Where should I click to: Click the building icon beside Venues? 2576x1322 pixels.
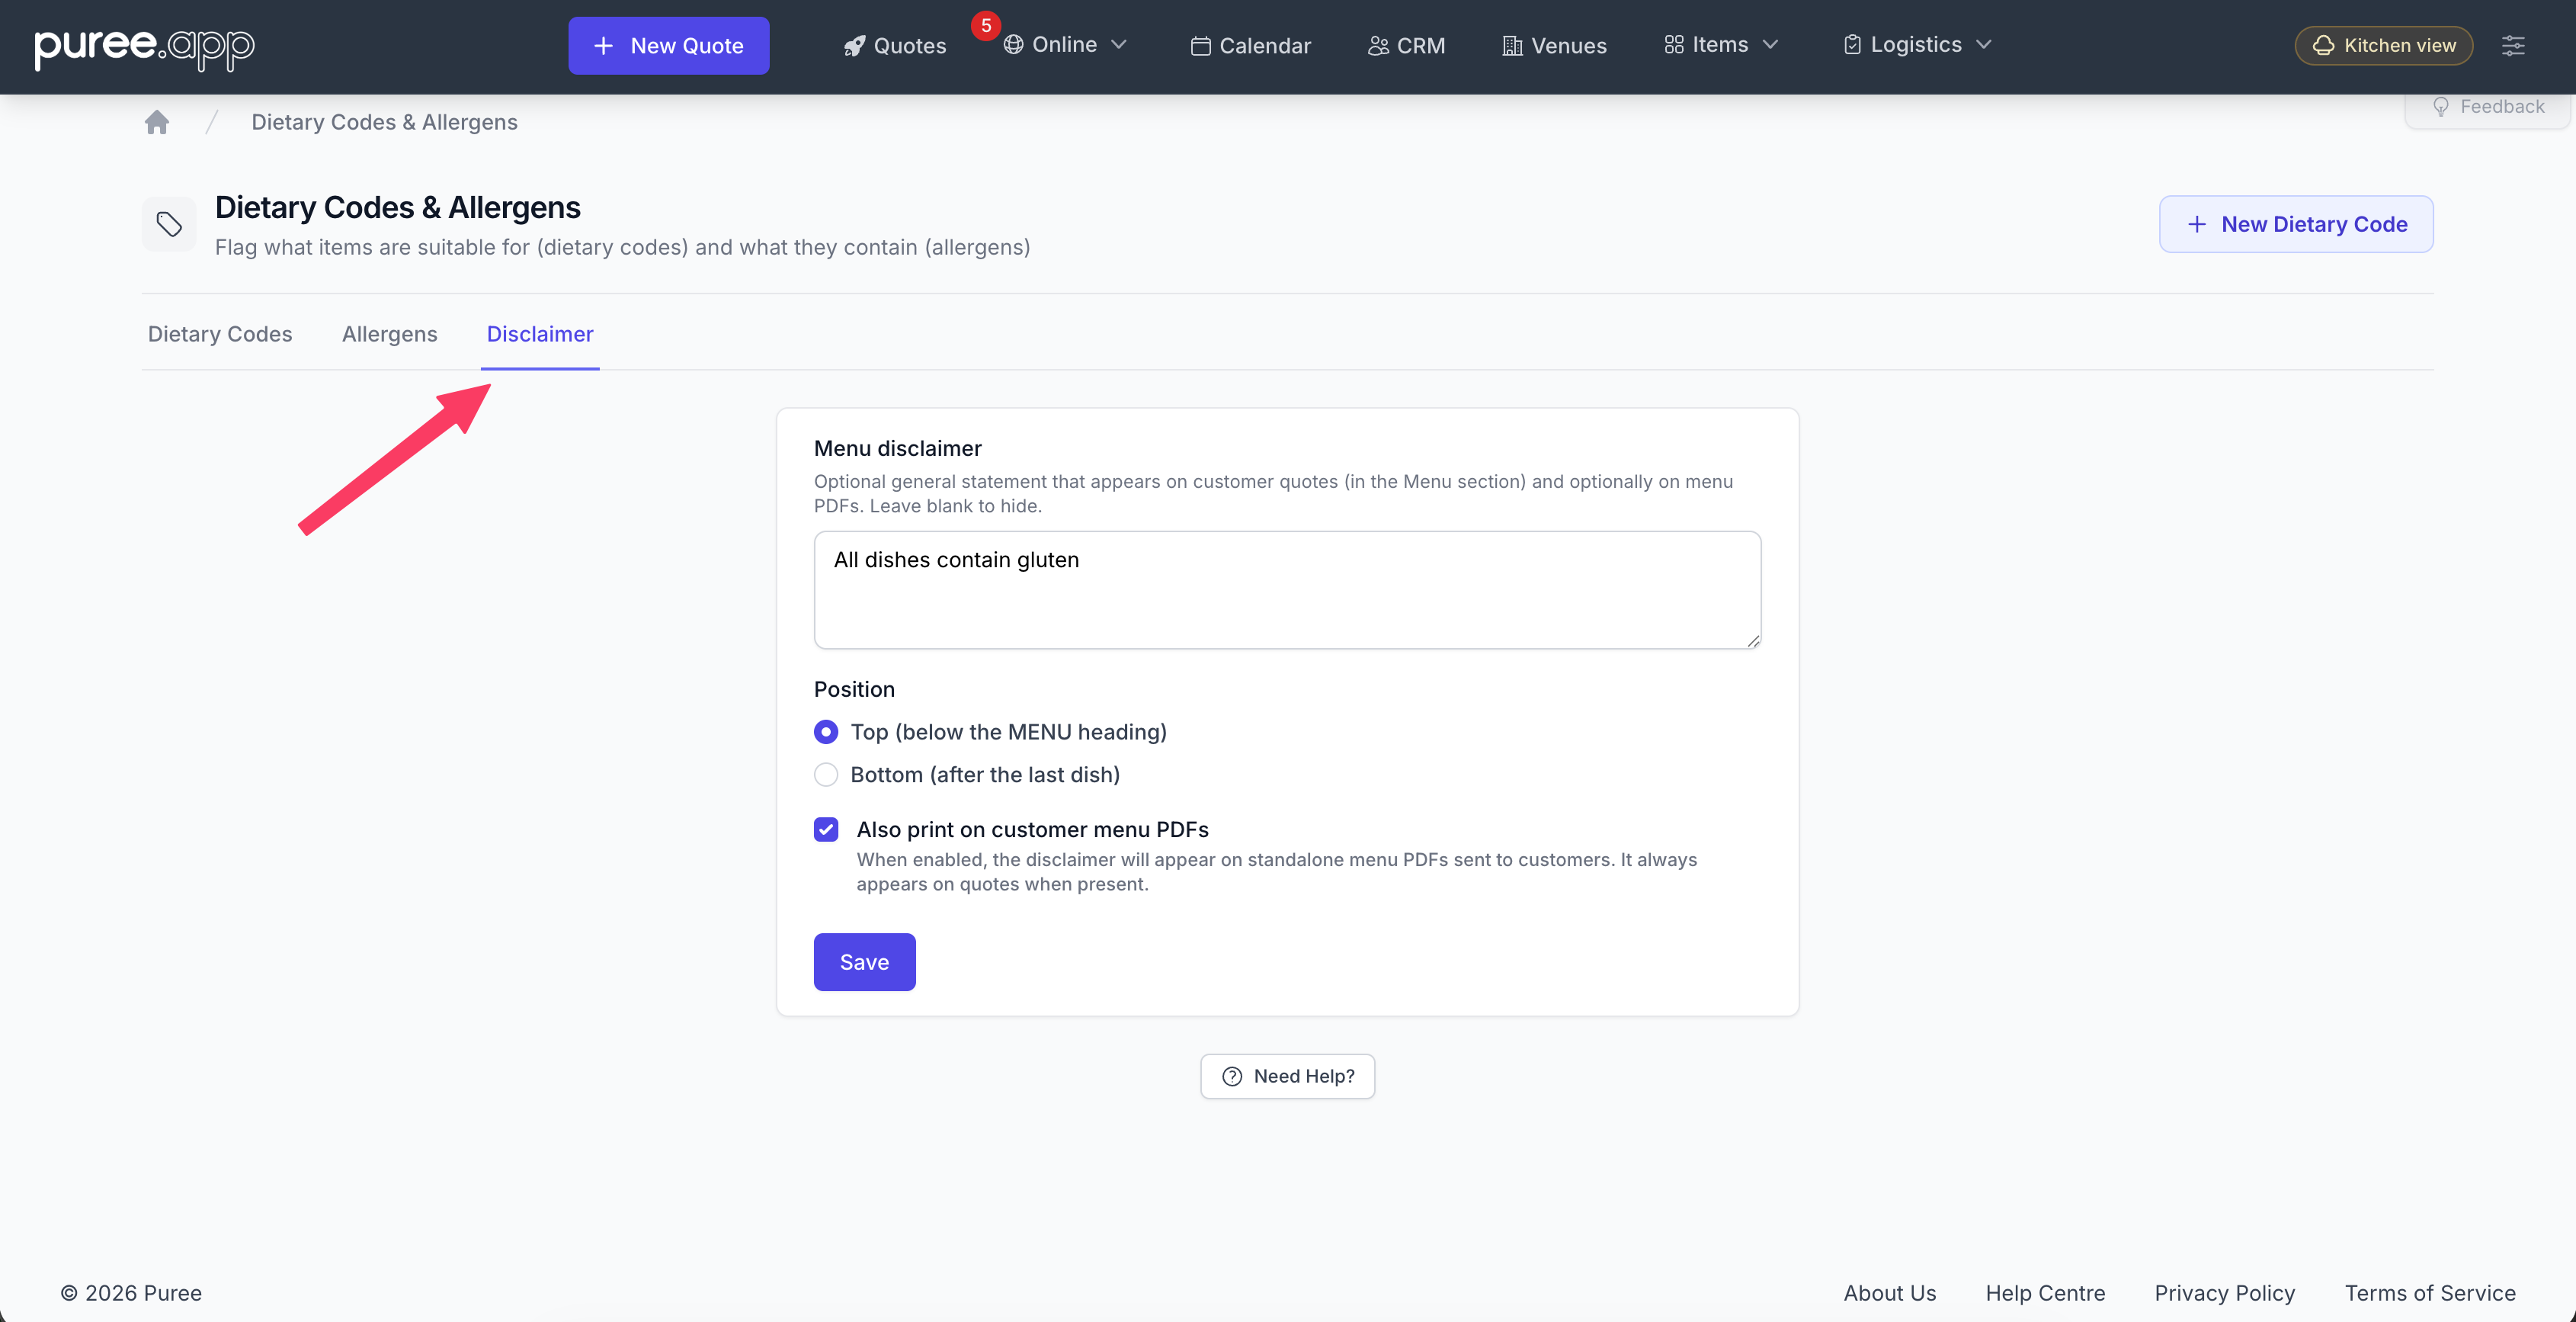click(x=1512, y=46)
